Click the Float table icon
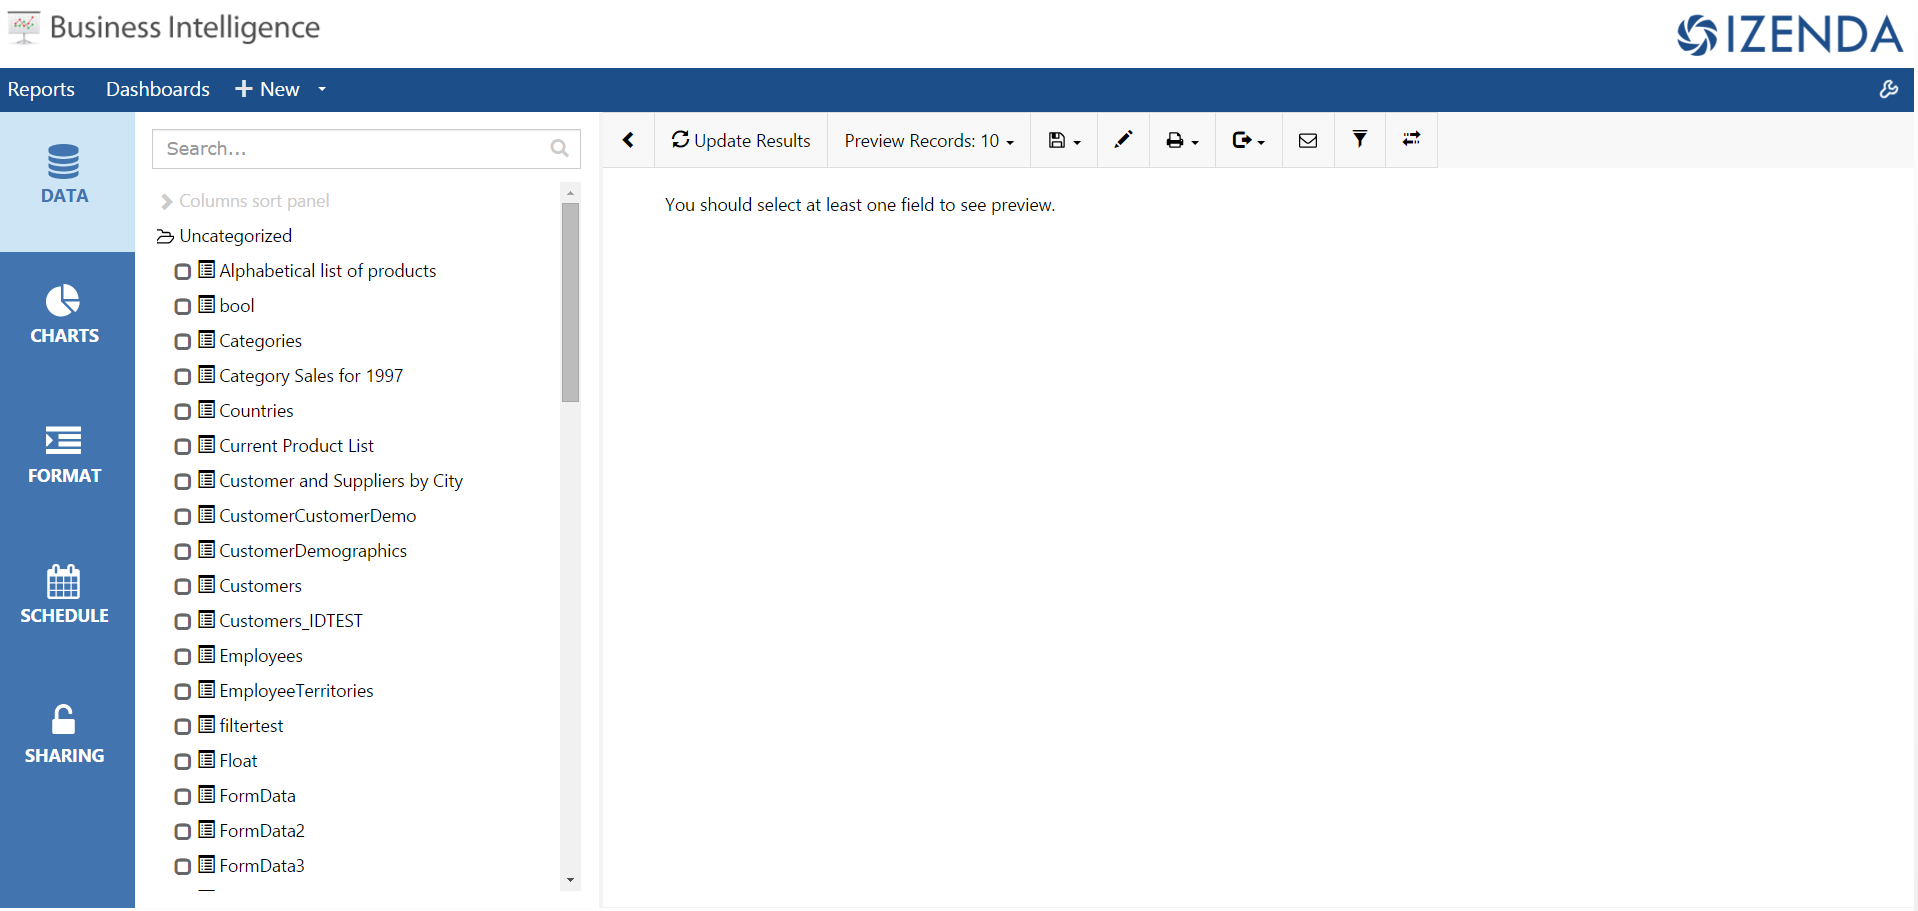The width and height of the screenshot is (1918, 911). pyautogui.click(x=207, y=760)
